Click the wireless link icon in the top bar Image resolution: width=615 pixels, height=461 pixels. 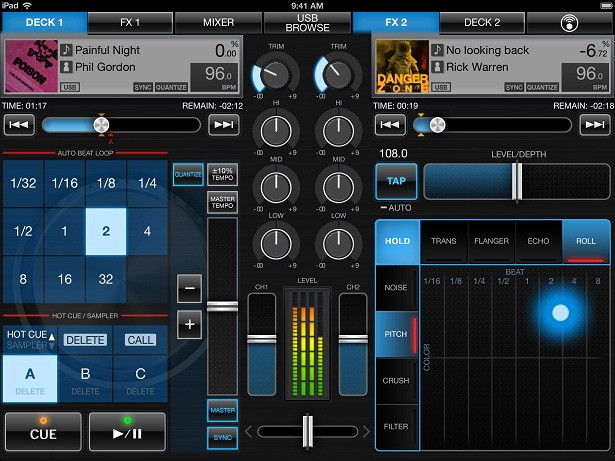tap(570, 22)
